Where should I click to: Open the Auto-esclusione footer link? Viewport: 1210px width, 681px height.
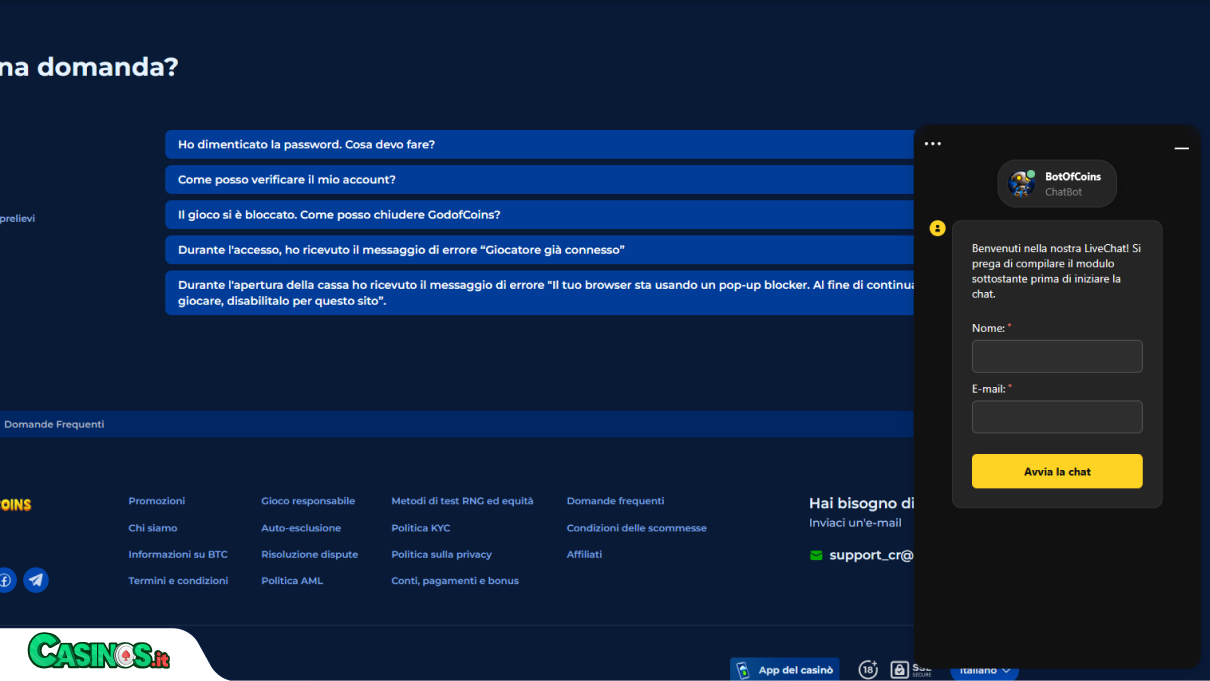tap(301, 528)
